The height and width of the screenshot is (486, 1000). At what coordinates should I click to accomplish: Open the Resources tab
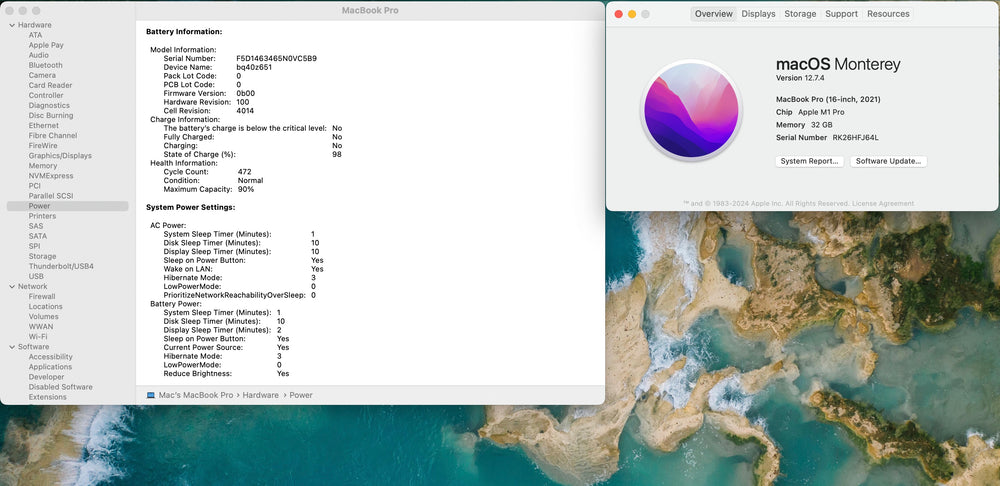(x=888, y=14)
